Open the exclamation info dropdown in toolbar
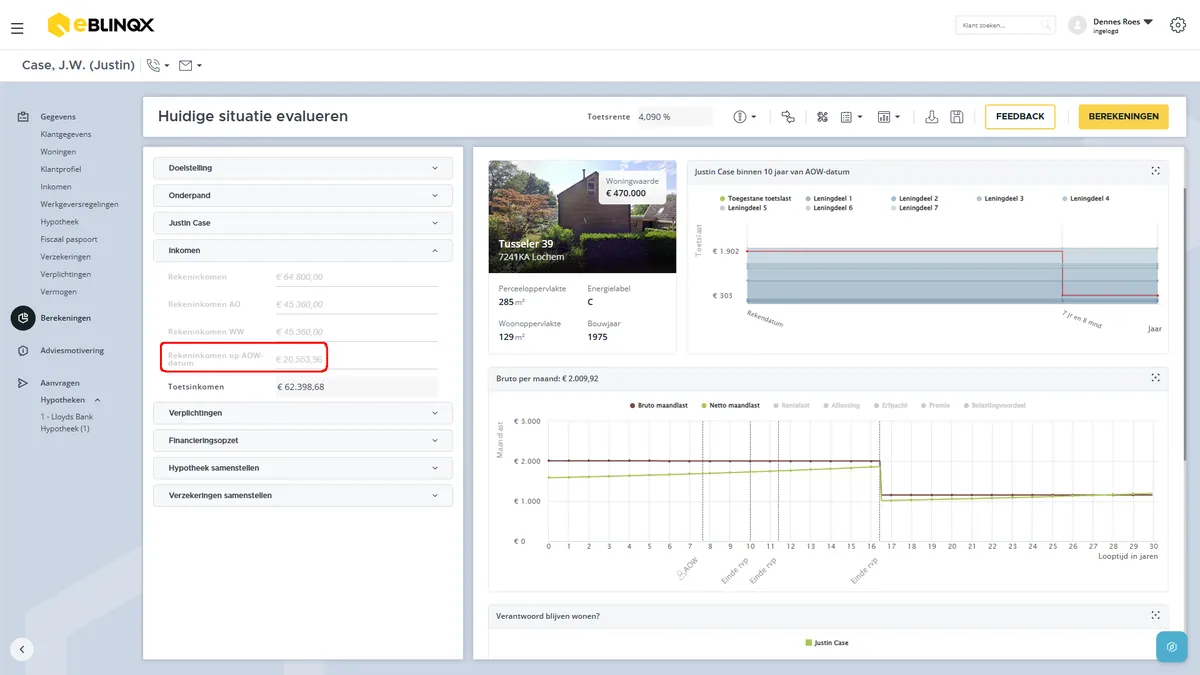This screenshot has height=675, width=1200. pos(745,117)
